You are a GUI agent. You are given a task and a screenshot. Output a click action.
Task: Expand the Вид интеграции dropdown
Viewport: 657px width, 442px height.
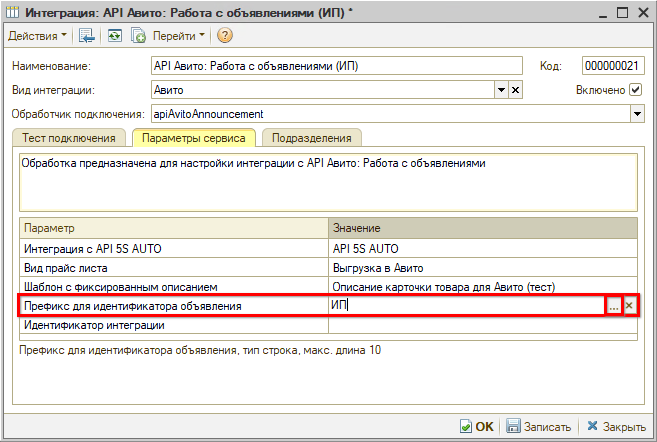click(x=501, y=90)
